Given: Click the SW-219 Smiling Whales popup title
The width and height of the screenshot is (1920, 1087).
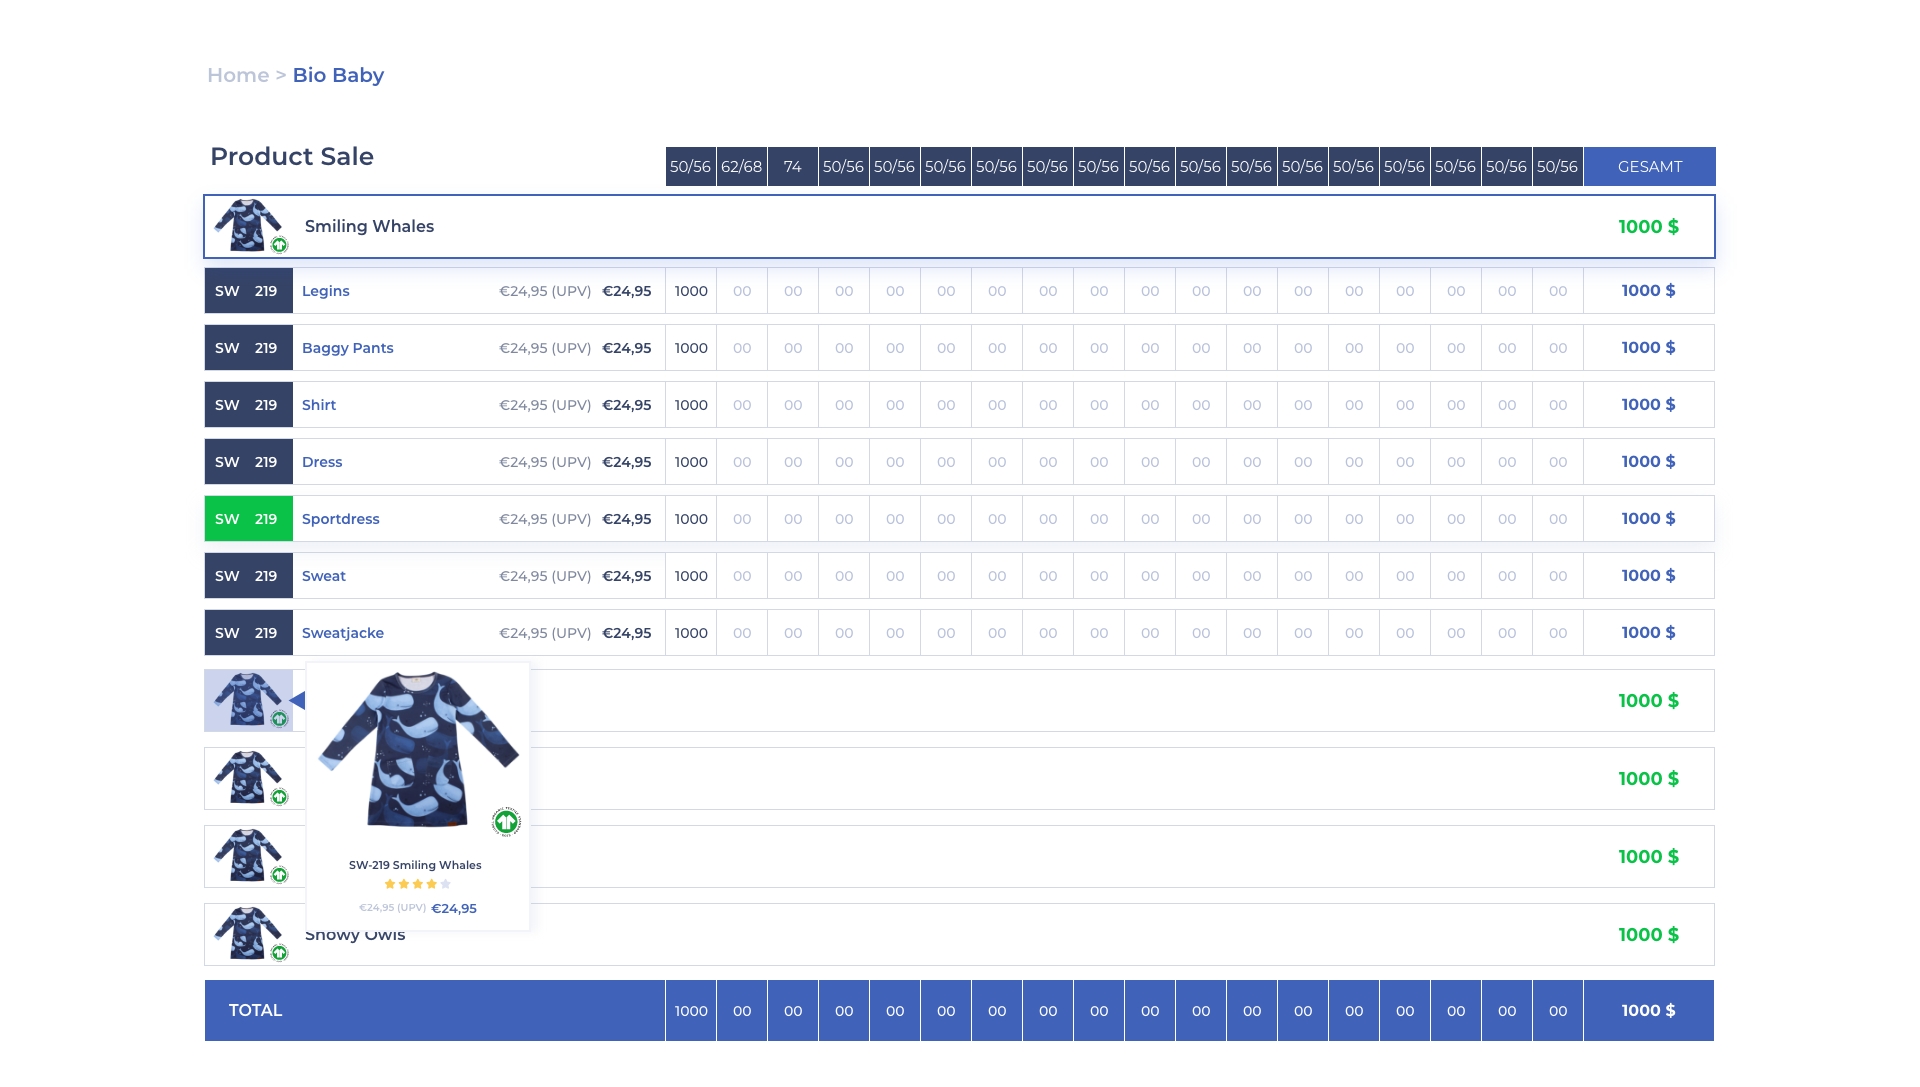Looking at the screenshot, I should [415, 865].
